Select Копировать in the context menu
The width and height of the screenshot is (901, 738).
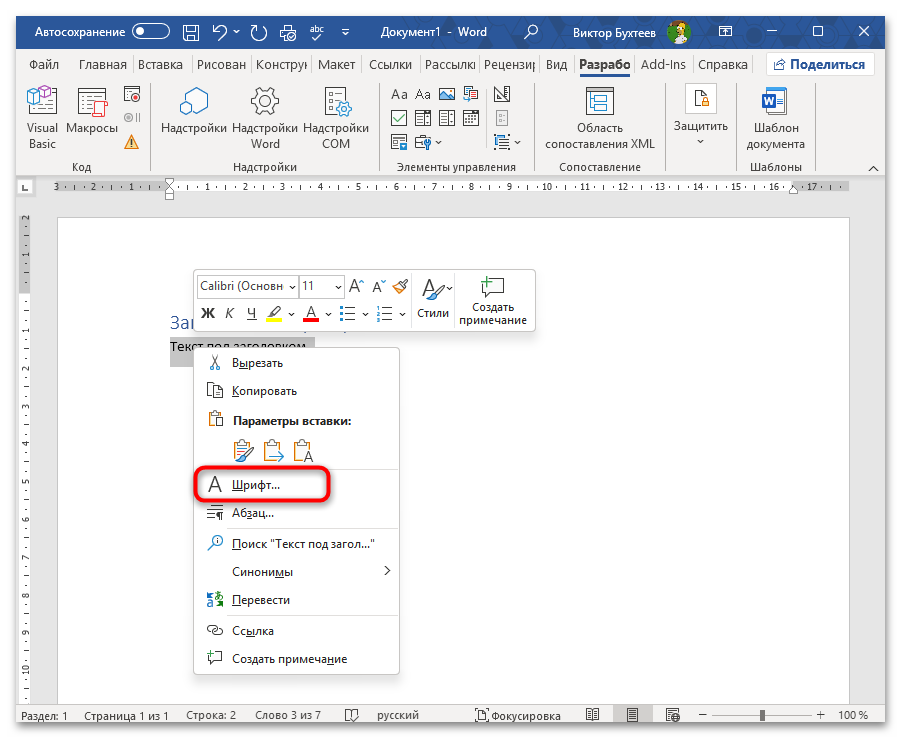[264, 391]
